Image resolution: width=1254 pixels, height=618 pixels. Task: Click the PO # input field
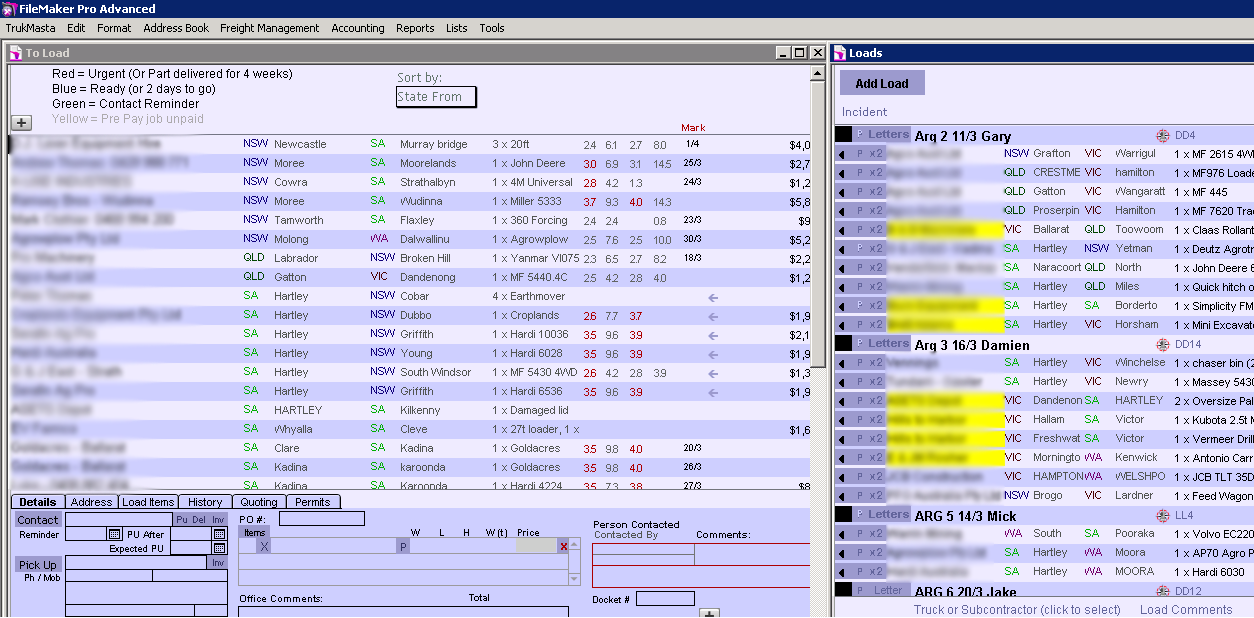tap(322, 519)
